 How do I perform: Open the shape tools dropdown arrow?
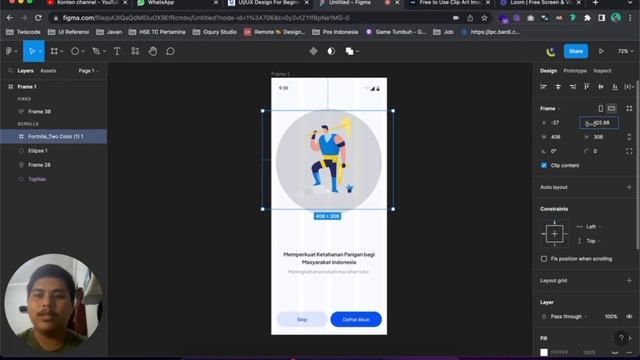tap(83, 51)
